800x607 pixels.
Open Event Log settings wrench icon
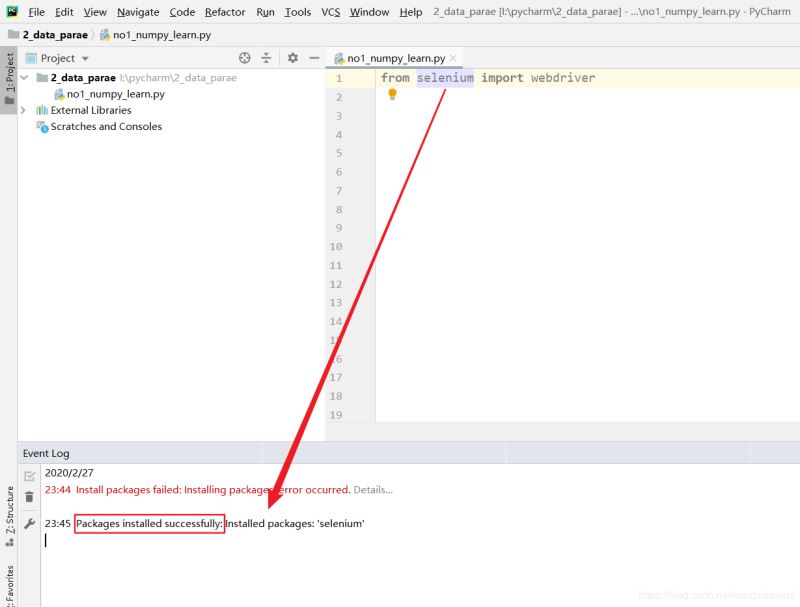point(29,523)
